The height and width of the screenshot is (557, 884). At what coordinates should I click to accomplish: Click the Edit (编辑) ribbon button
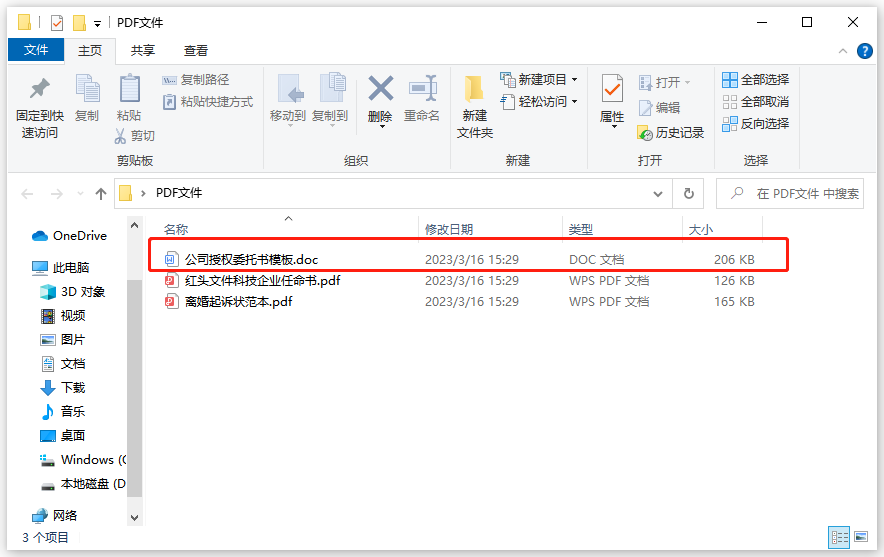coord(660,108)
